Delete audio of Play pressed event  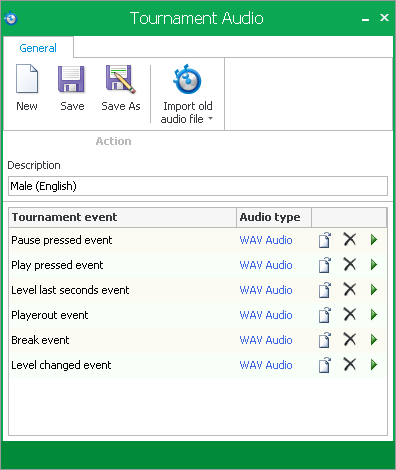point(350,265)
